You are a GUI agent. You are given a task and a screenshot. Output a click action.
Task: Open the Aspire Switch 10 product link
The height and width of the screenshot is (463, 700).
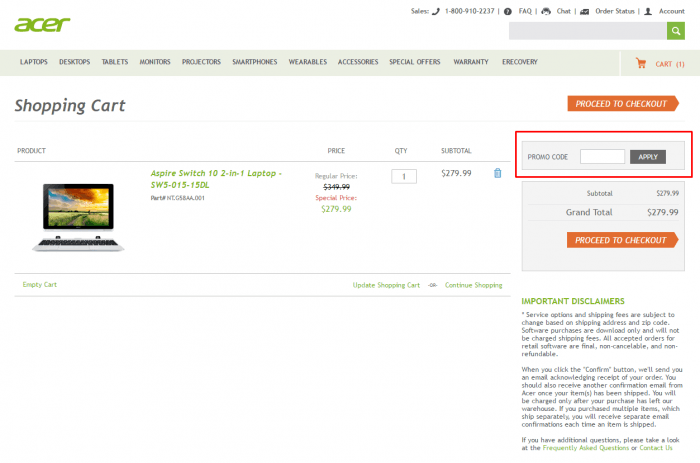(215, 178)
